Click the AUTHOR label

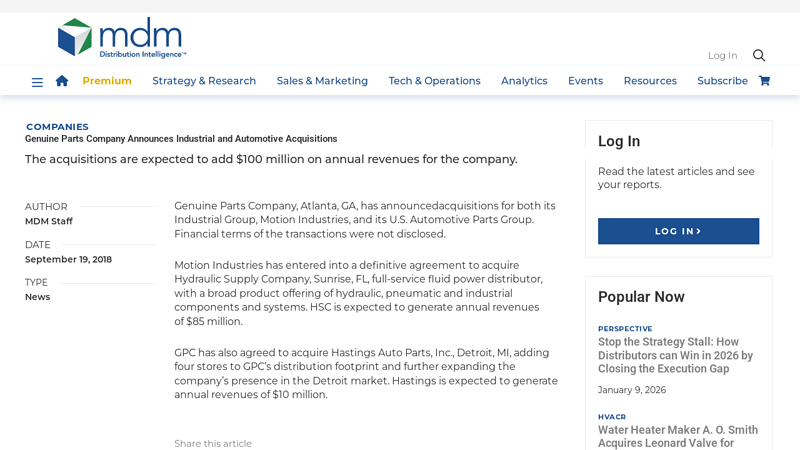(46, 207)
